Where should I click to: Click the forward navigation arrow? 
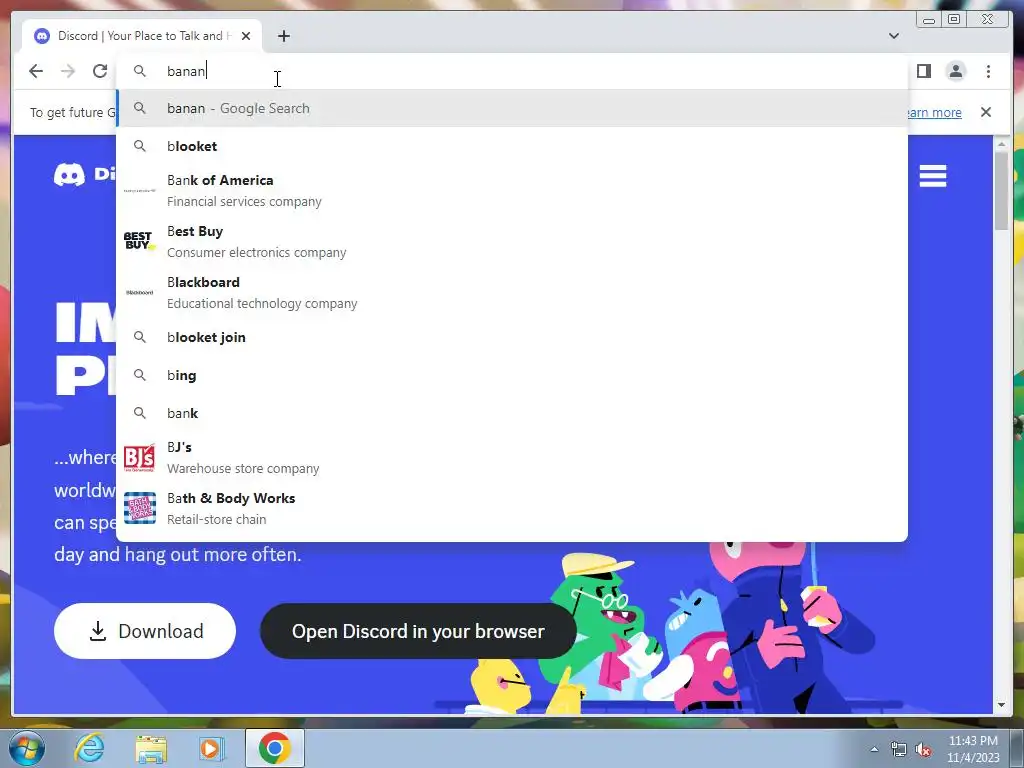[68, 71]
